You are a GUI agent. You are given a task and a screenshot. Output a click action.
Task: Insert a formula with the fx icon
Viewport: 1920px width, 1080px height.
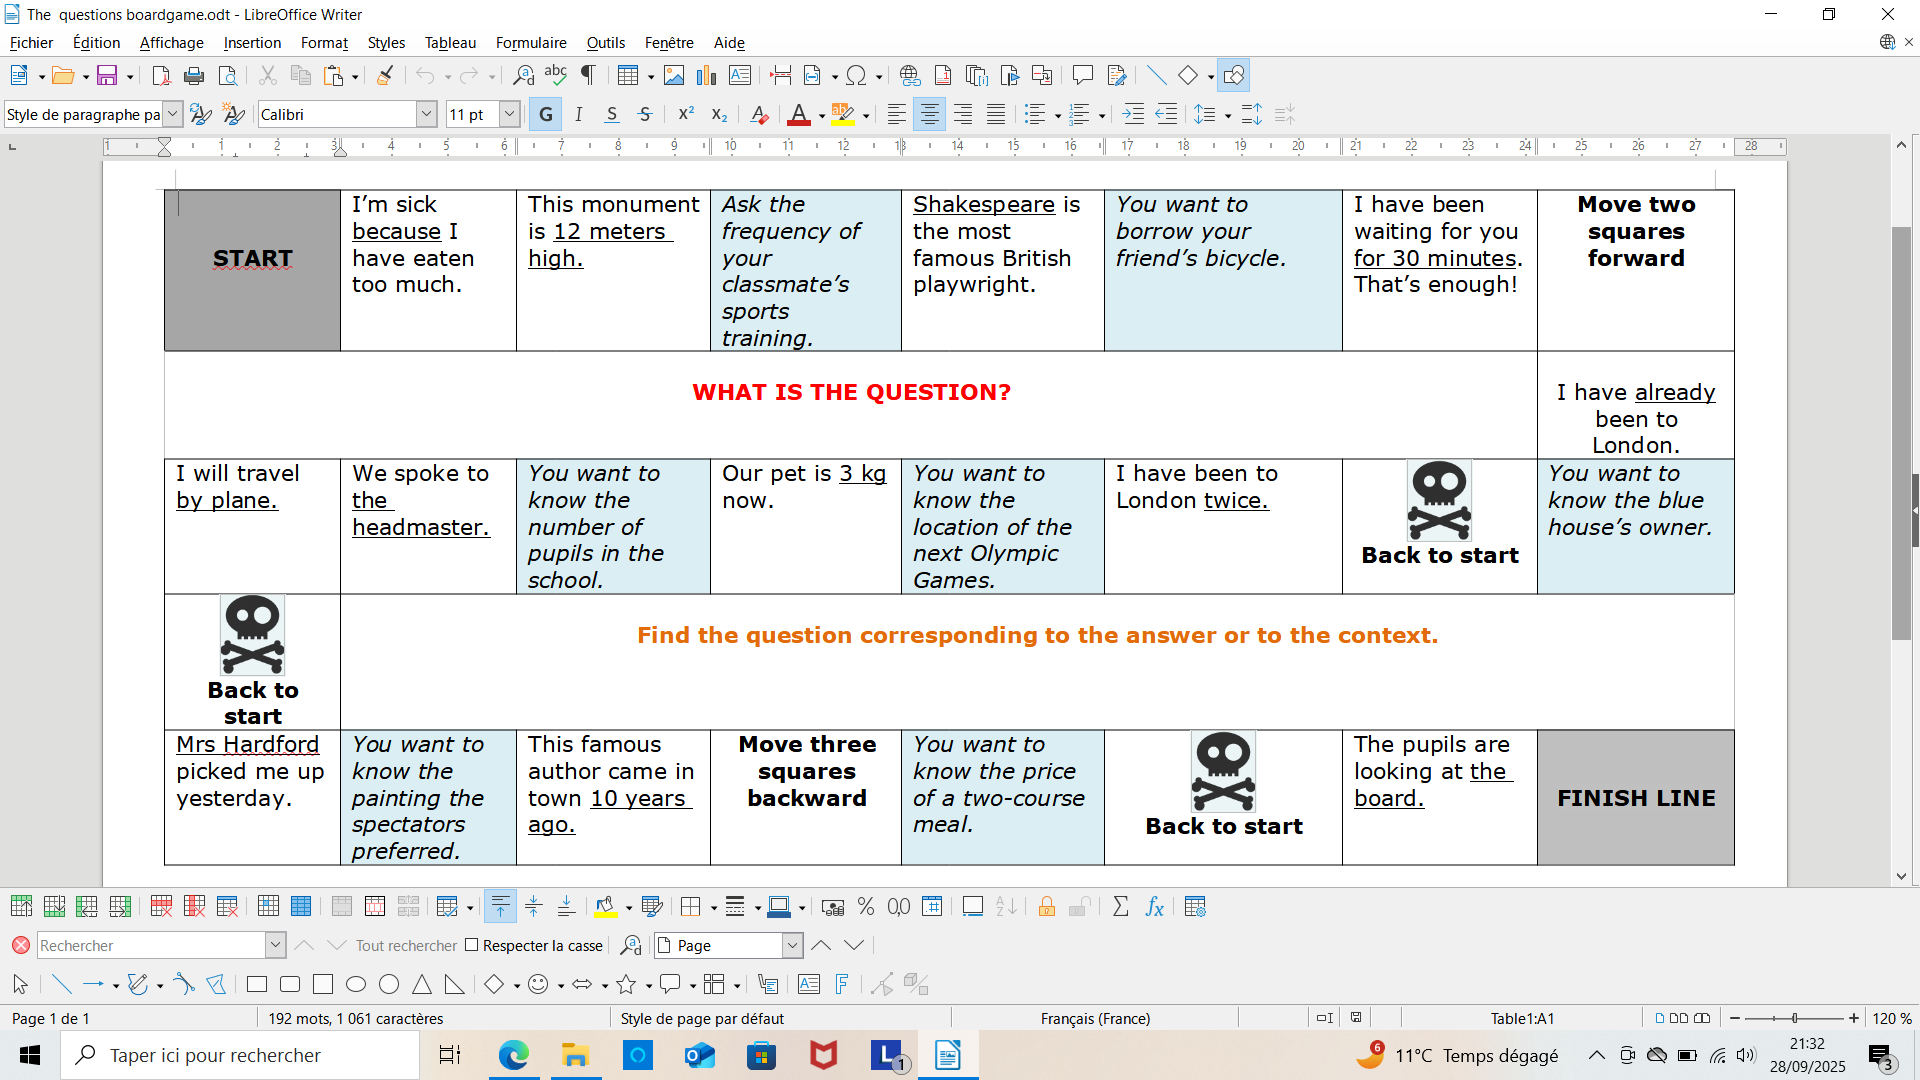point(1155,906)
